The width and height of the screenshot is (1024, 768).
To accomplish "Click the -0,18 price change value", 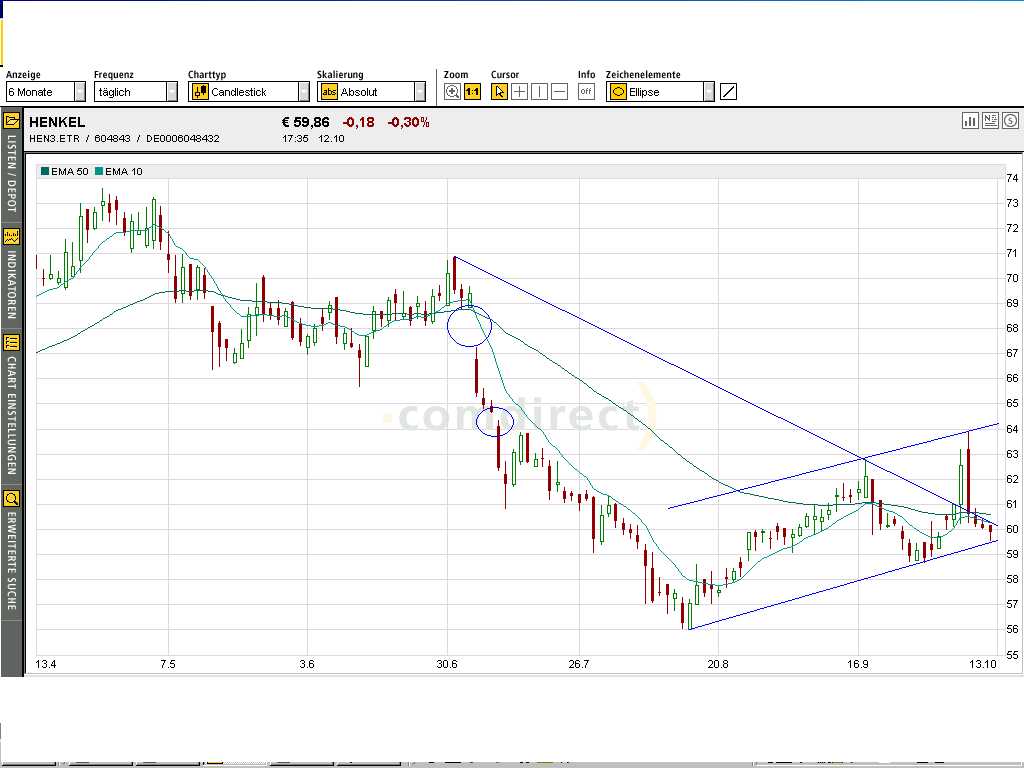I will click(359, 122).
